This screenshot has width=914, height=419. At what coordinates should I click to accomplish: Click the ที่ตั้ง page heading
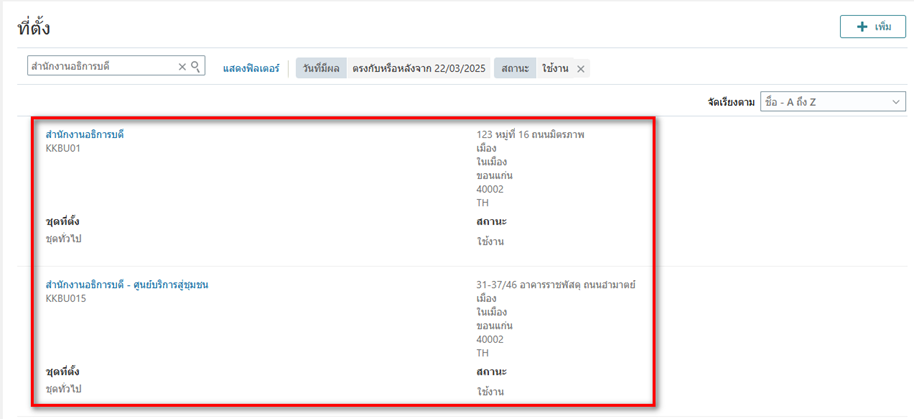click(x=35, y=28)
